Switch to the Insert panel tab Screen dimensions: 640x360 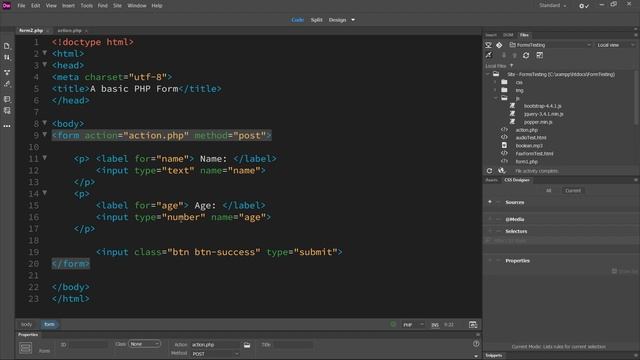[491, 35]
